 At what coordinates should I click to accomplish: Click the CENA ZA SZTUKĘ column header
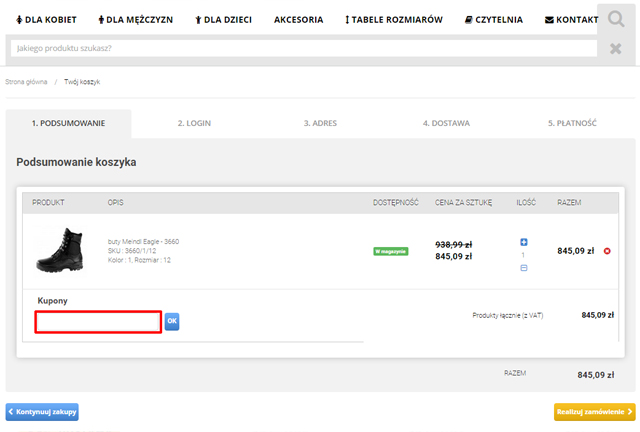coord(463,203)
